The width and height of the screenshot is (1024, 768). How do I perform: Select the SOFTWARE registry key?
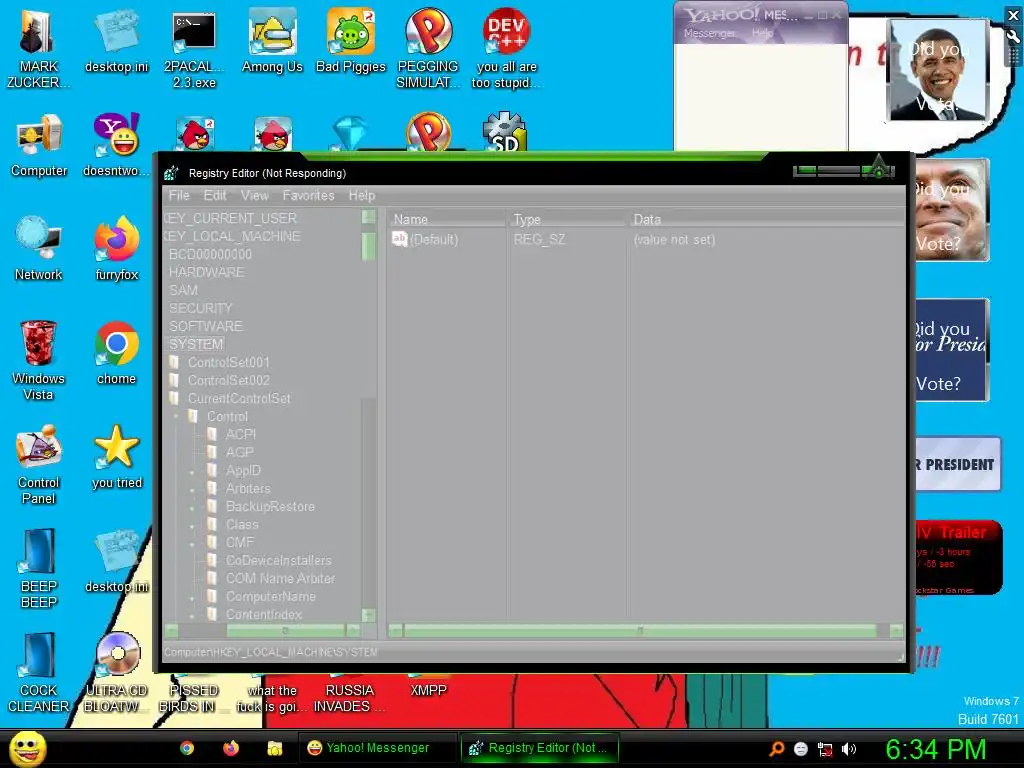coord(206,326)
